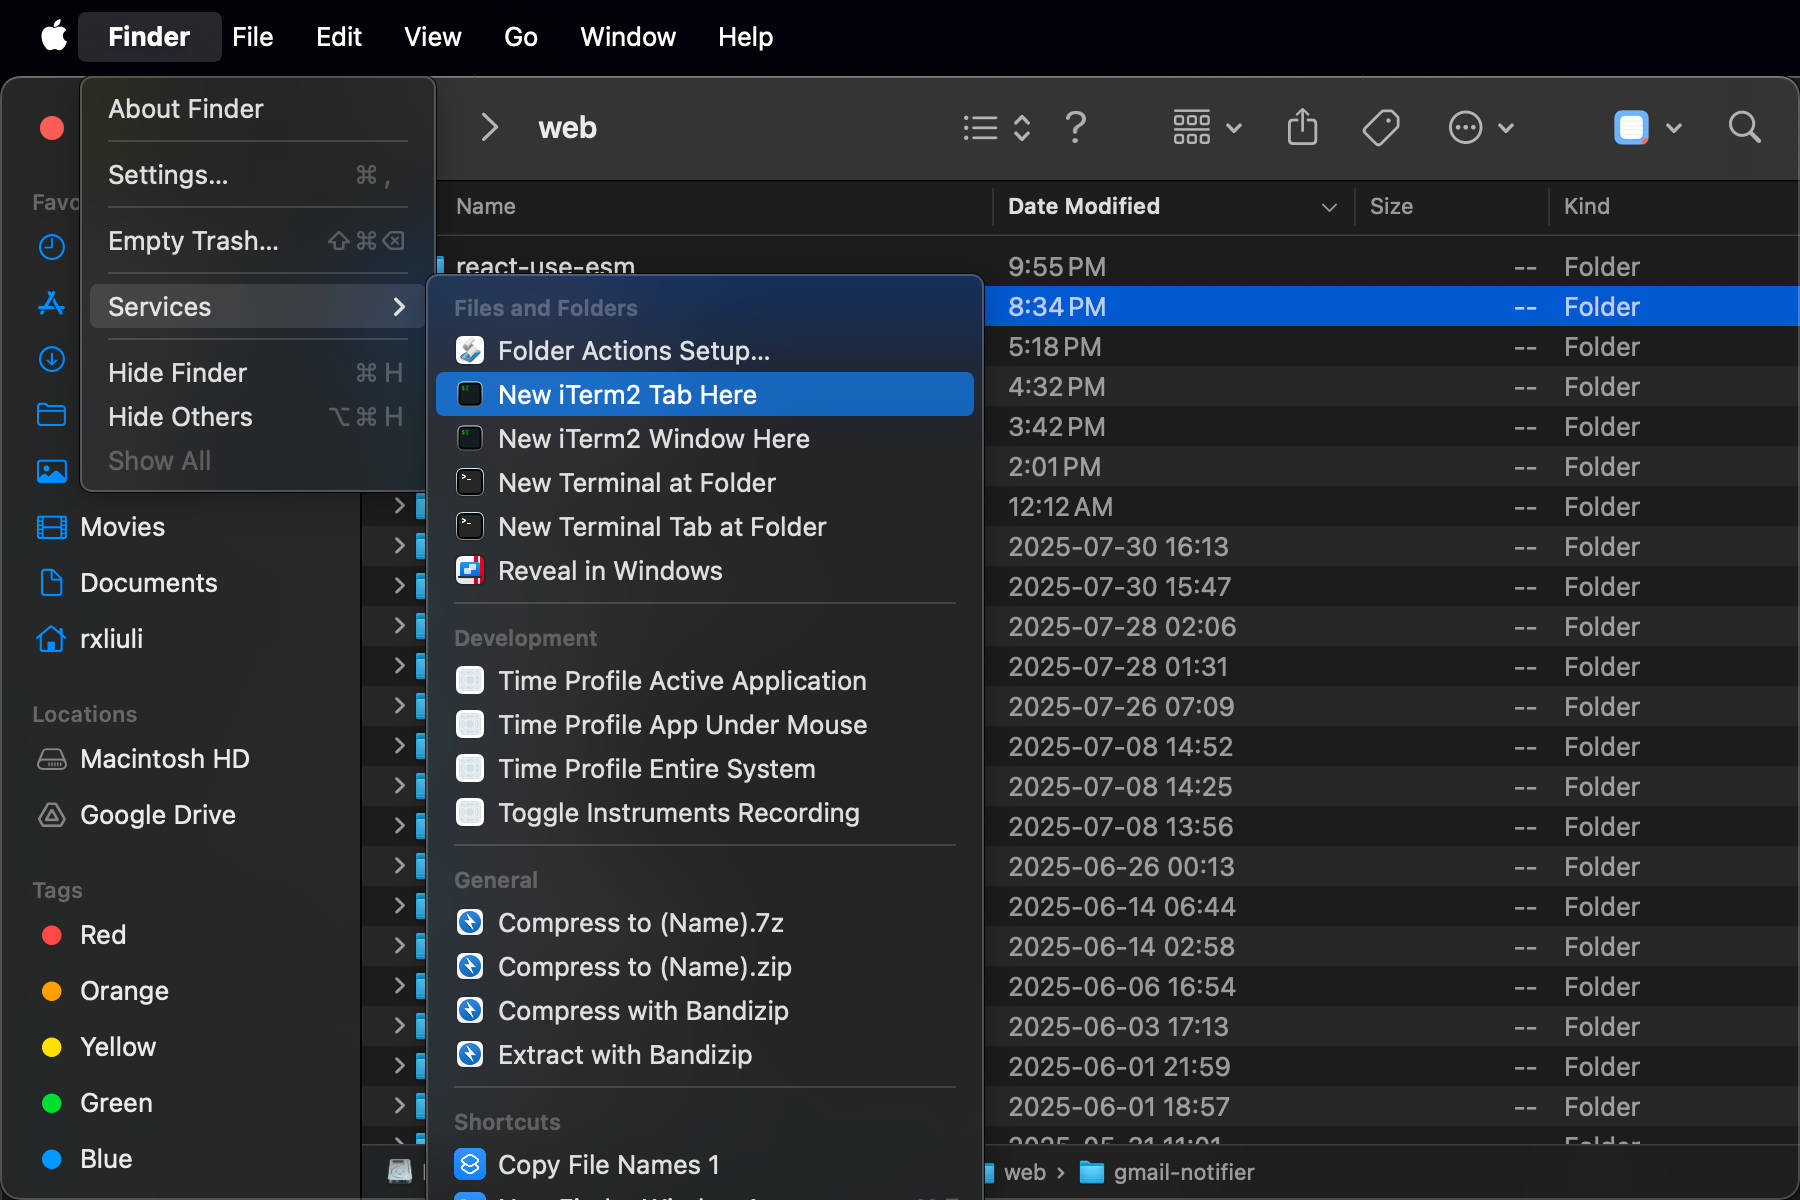Open the blue app toolbar dropdown
This screenshot has width=1800, height=1200.
coord(1648,128)
